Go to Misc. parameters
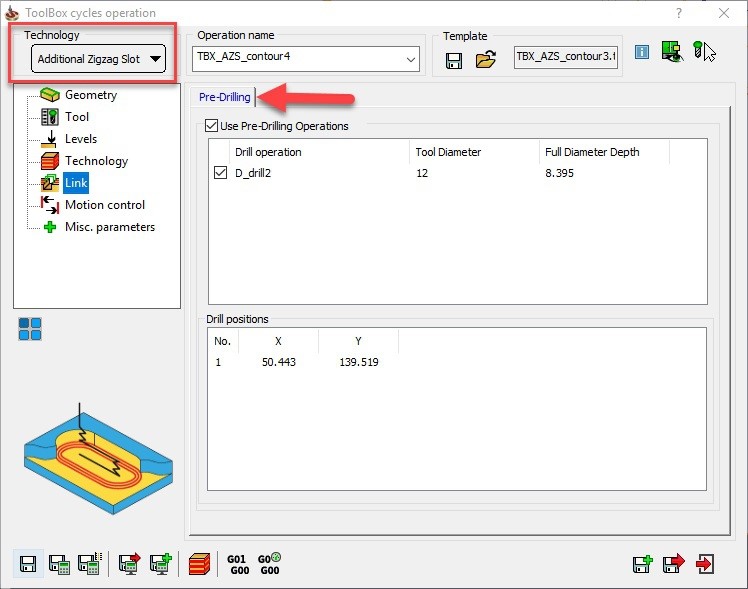The height and width of the screenshot is (589, 748). [110, 227]
